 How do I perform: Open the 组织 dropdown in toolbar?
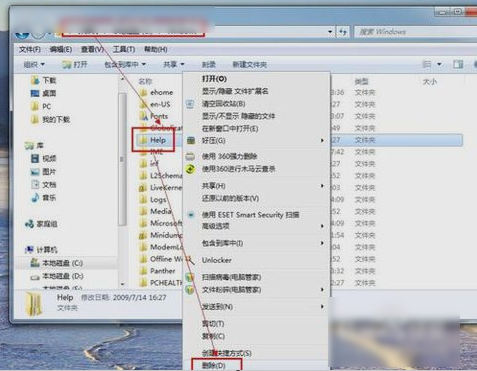coord(34,64)
